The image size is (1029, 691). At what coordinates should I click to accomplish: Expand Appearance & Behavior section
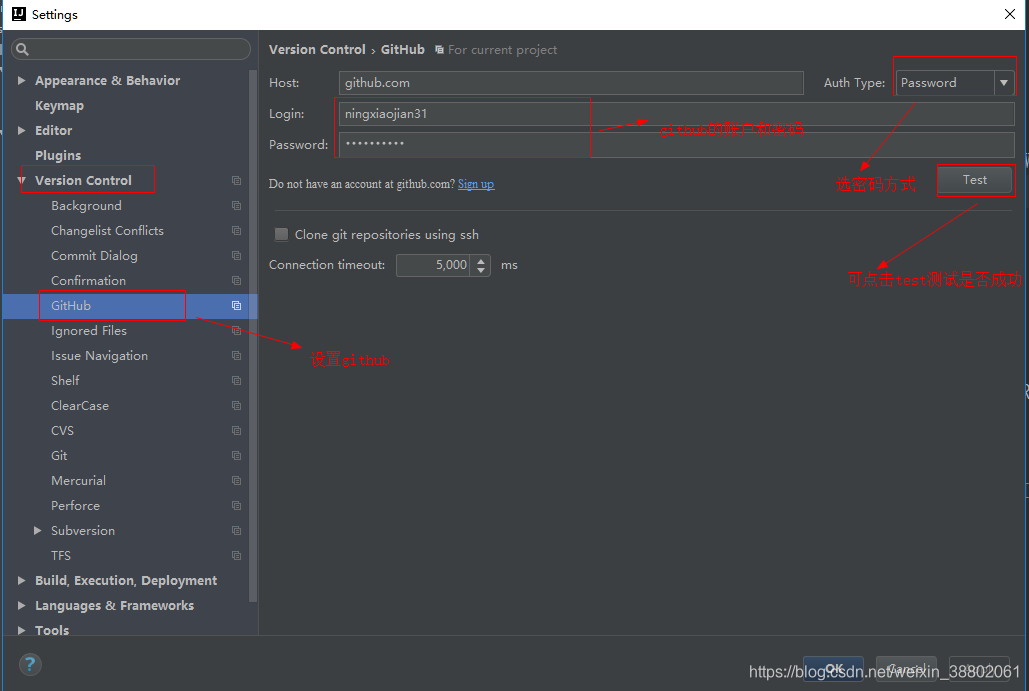click(22, 80)
